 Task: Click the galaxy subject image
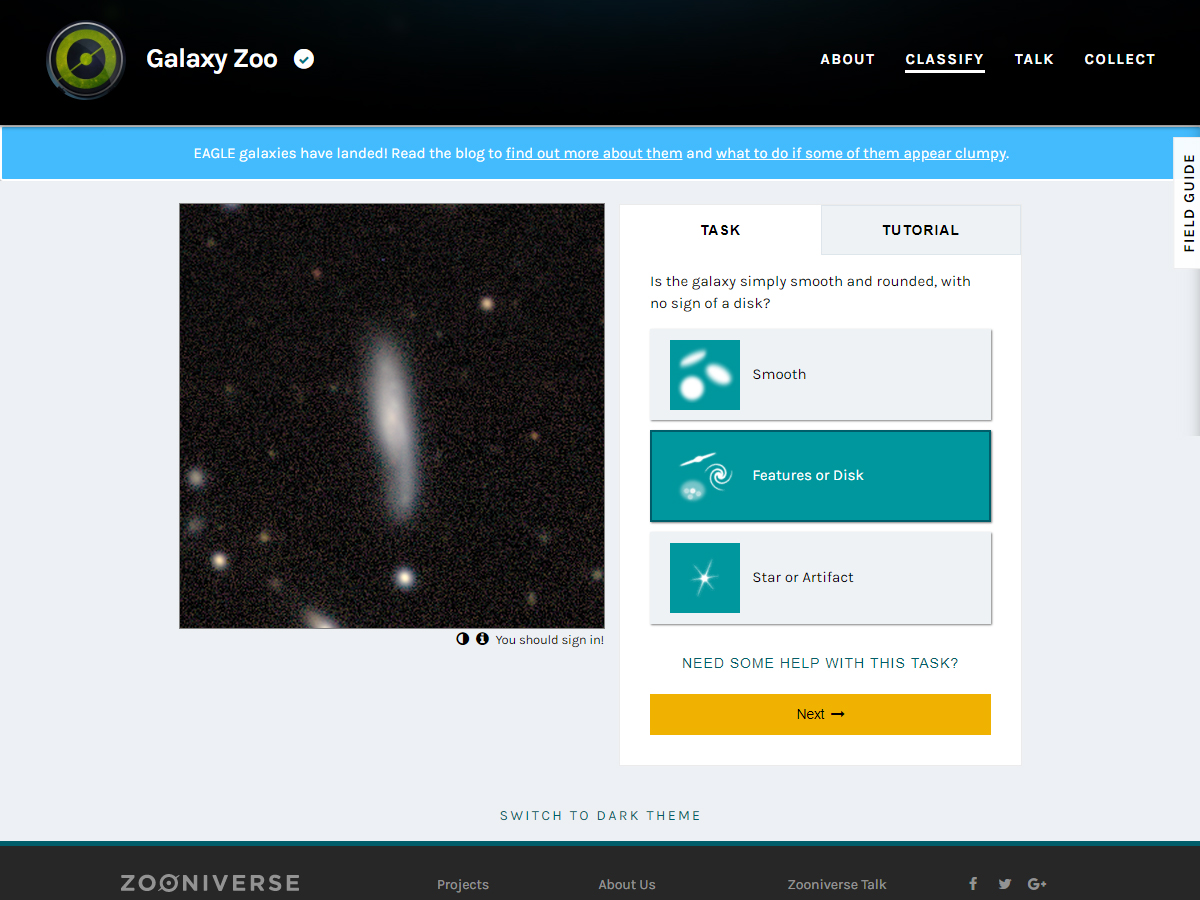tap(392, 416)
